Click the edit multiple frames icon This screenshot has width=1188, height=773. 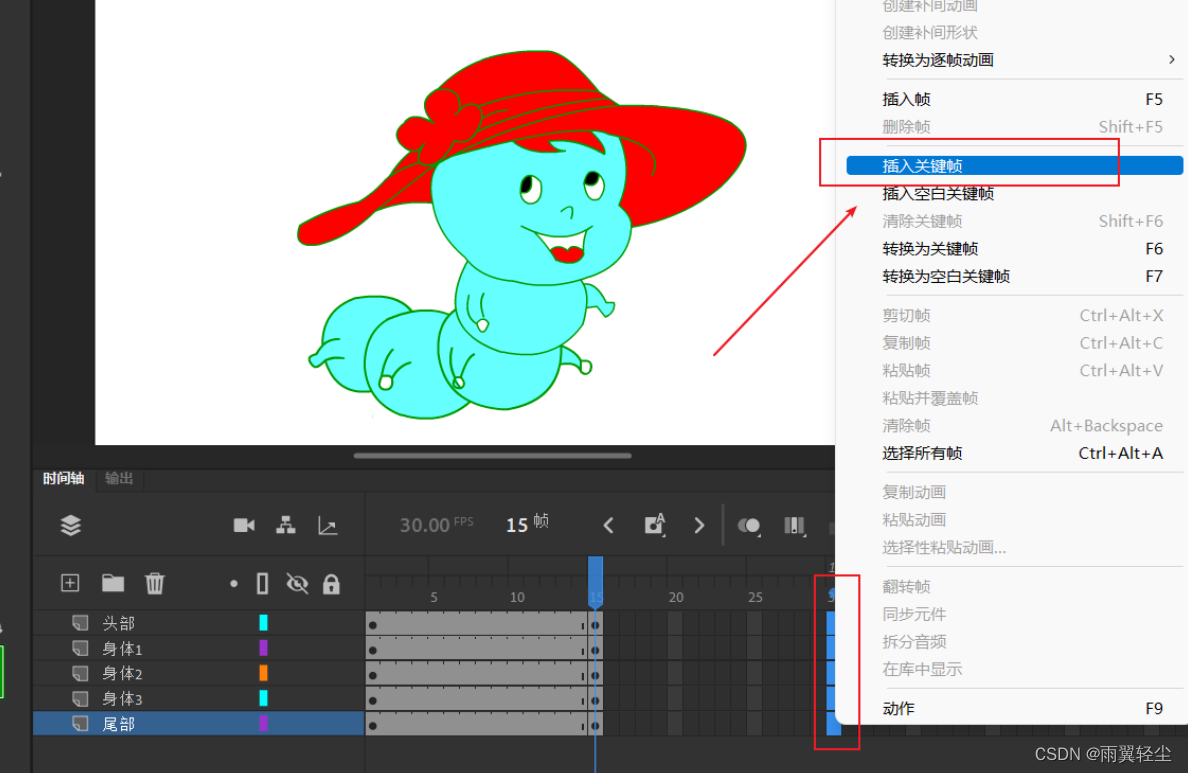[x=794, y=525]
